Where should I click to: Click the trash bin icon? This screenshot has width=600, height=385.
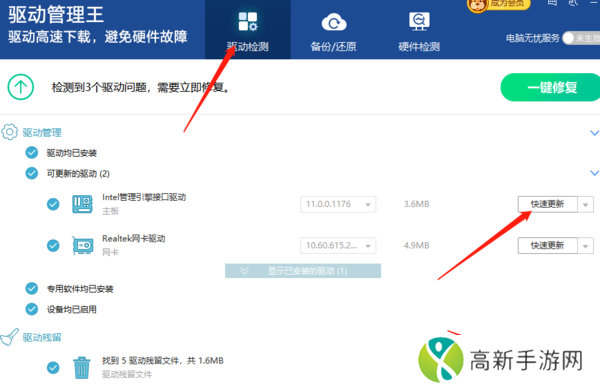(82, 367)
